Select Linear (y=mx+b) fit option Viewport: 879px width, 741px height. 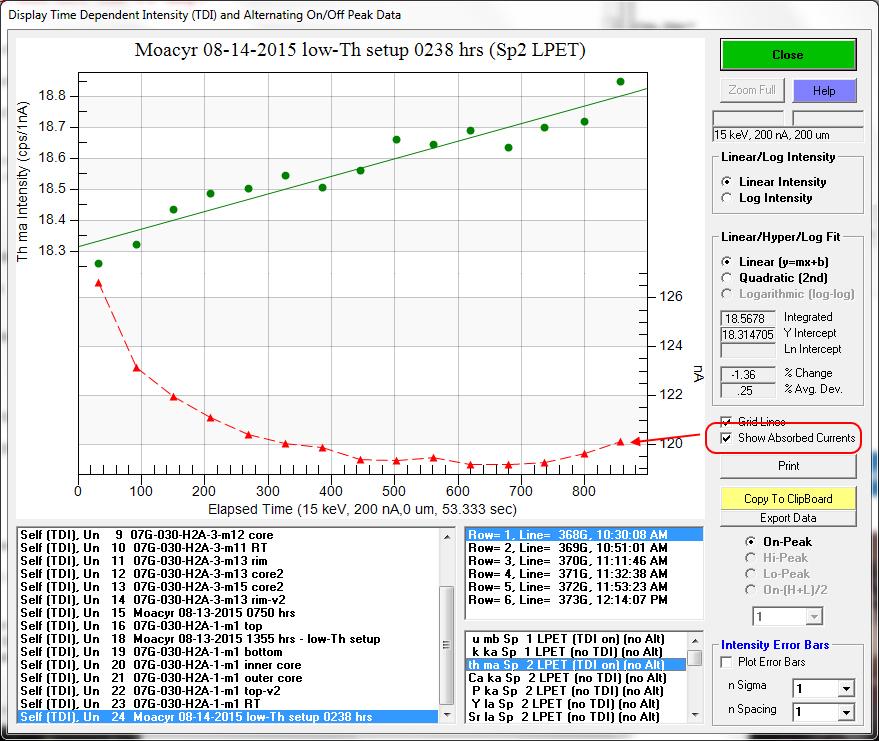(x=727, y=262)
